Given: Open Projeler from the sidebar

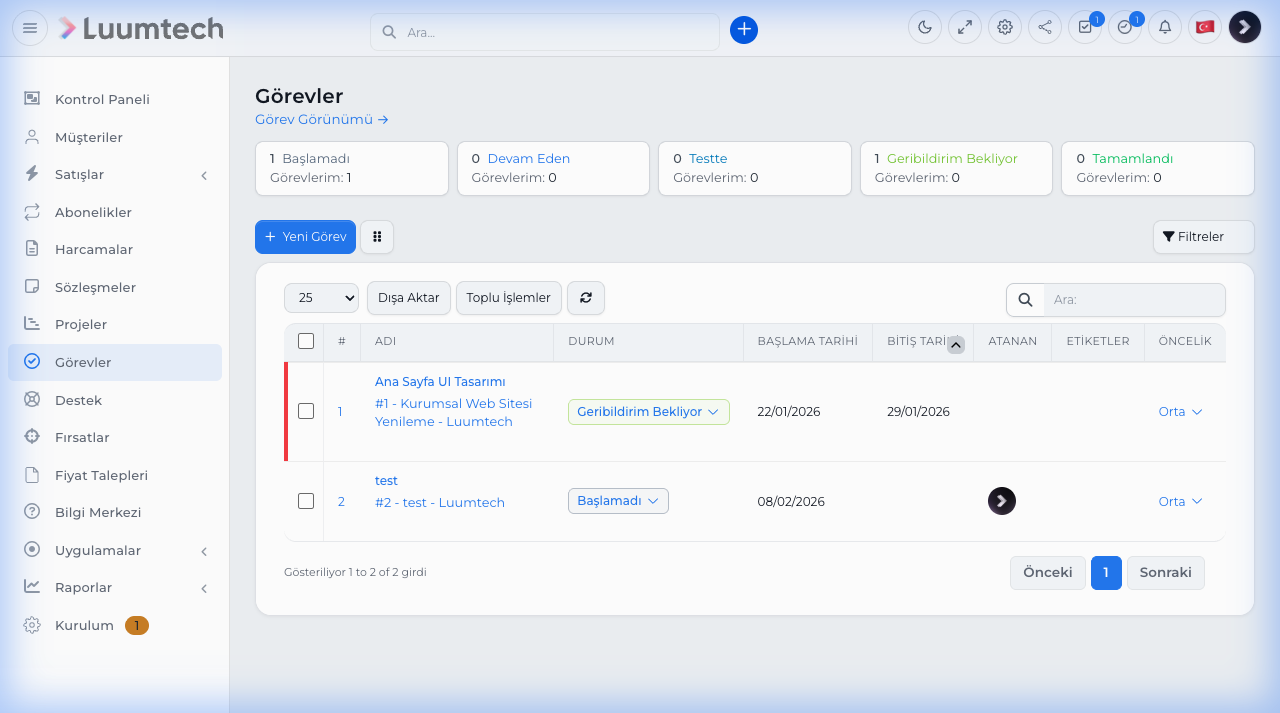Looking at the screenshot, I should [x=81, y=325].
